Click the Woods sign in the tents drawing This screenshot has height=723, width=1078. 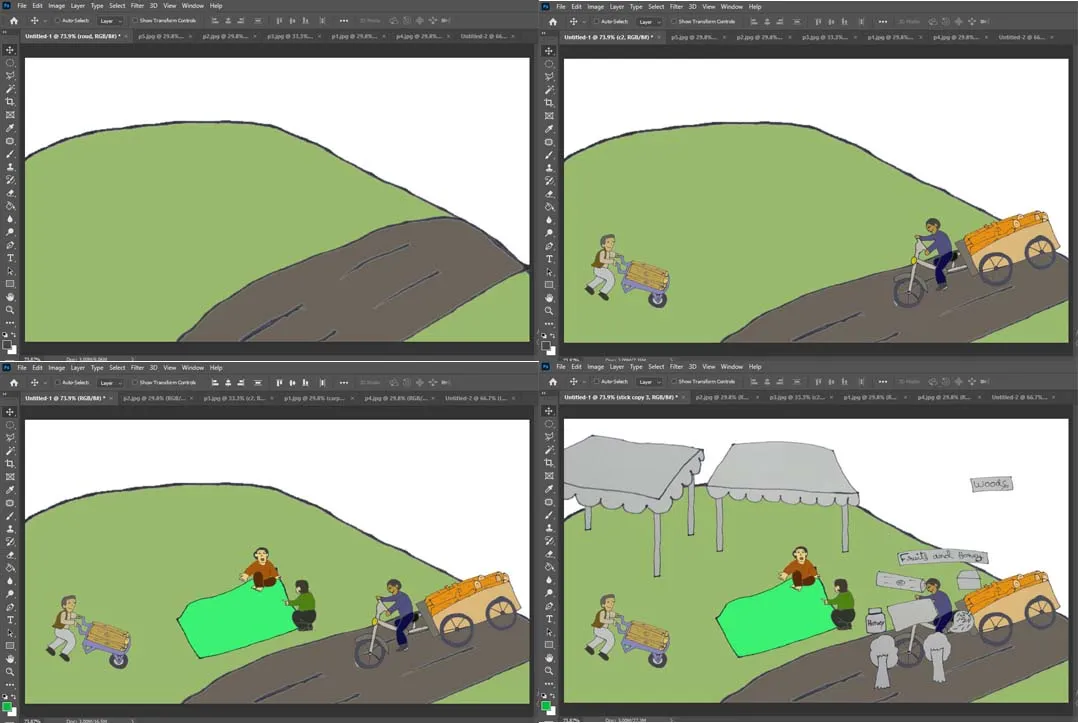[991, 484]
